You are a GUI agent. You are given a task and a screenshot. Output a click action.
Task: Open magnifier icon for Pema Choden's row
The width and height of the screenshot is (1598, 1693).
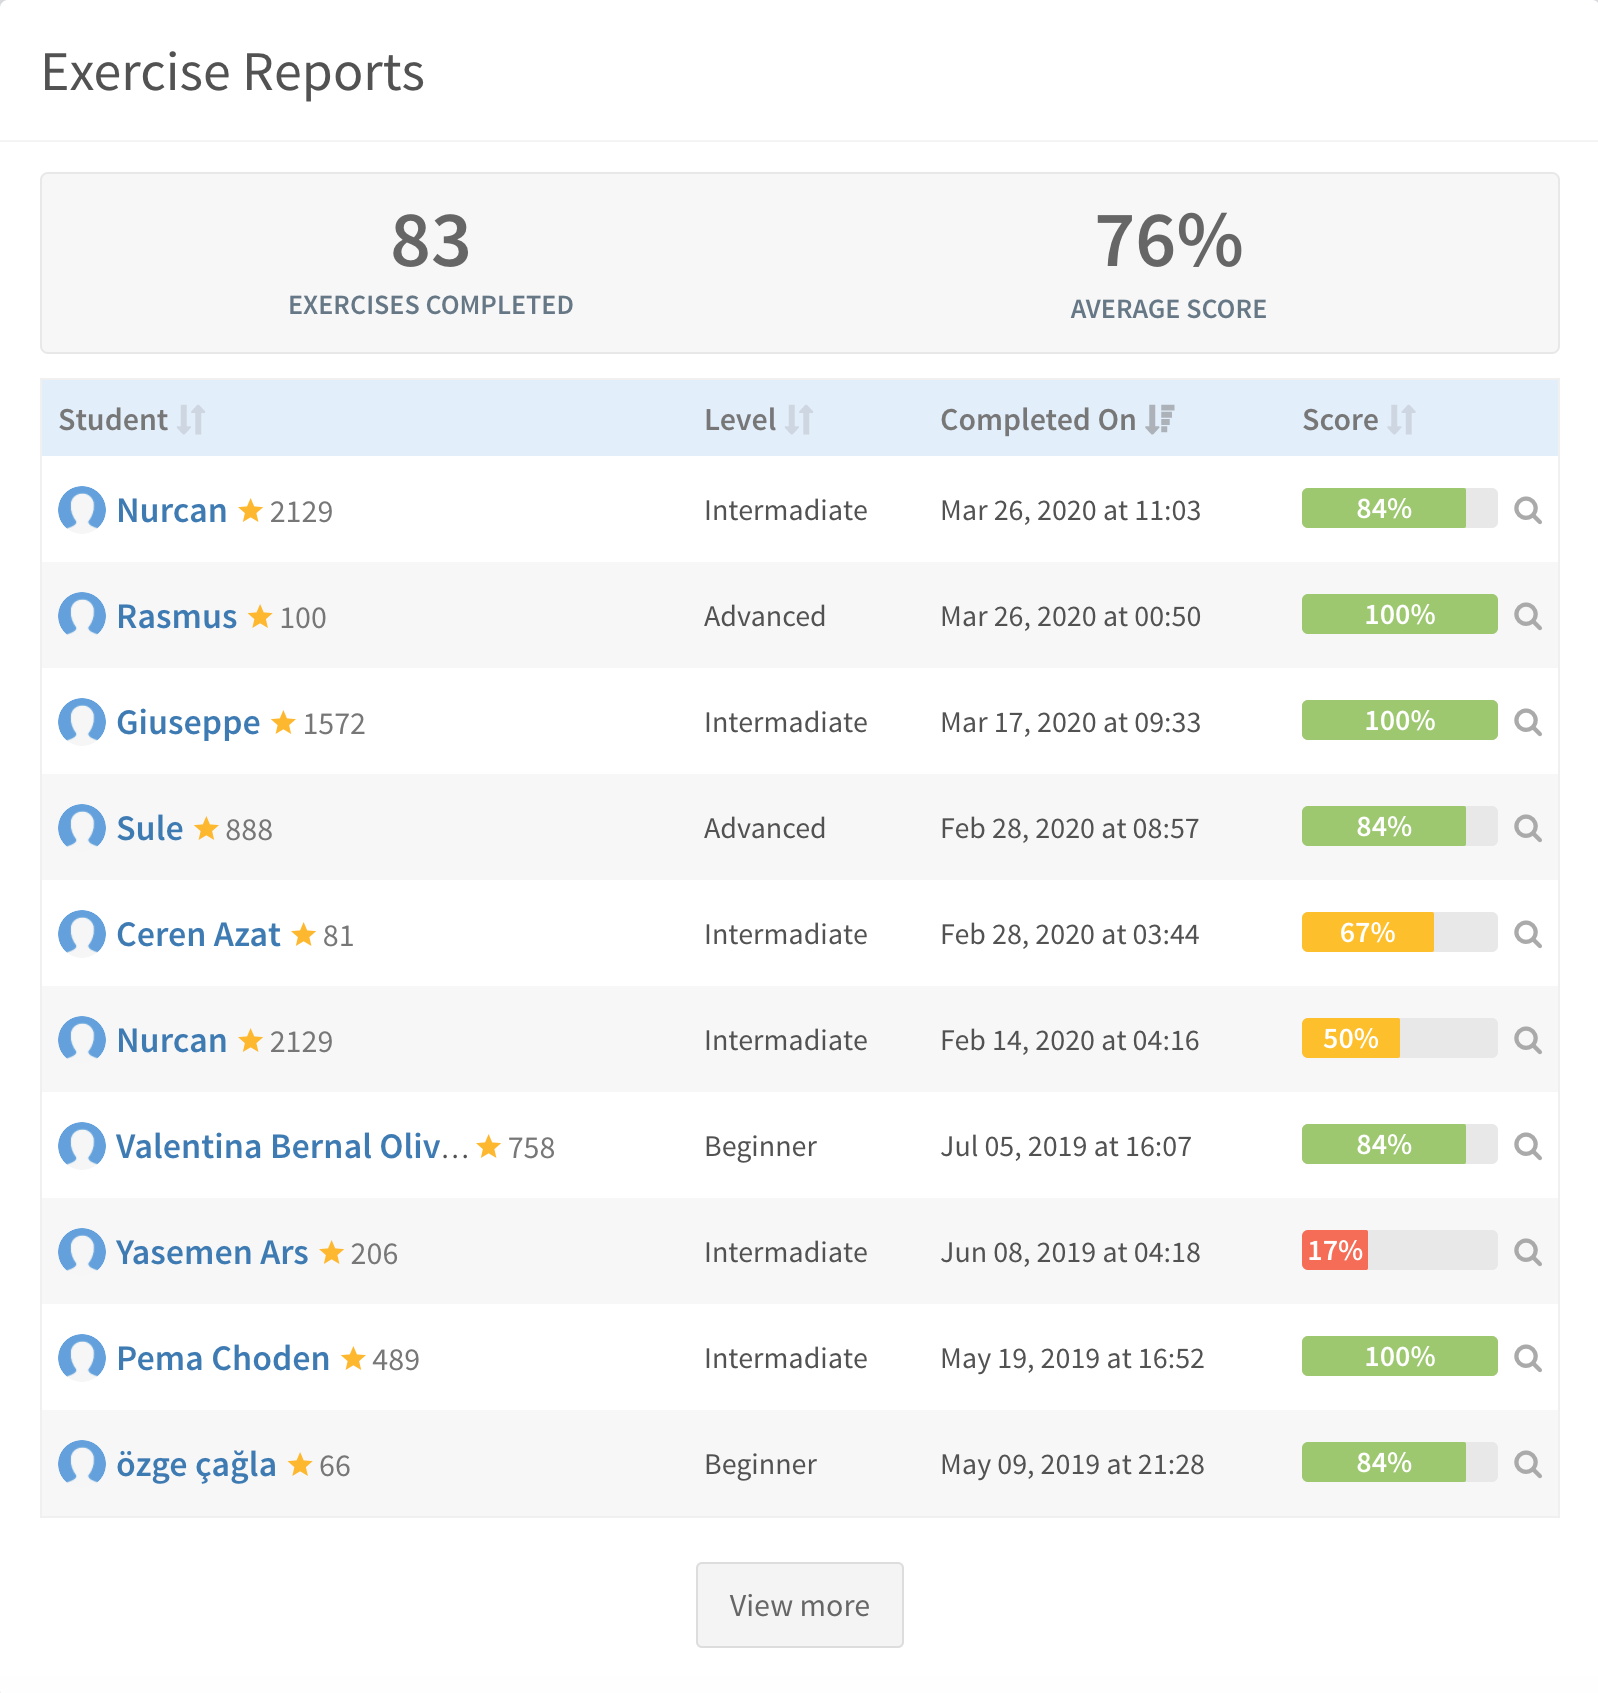point(1527,1358)
